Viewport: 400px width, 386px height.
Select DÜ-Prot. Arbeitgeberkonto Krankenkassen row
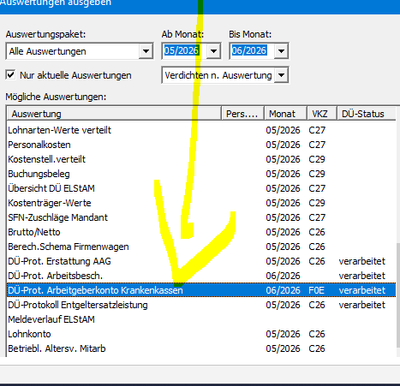click(x=201, y=290)
